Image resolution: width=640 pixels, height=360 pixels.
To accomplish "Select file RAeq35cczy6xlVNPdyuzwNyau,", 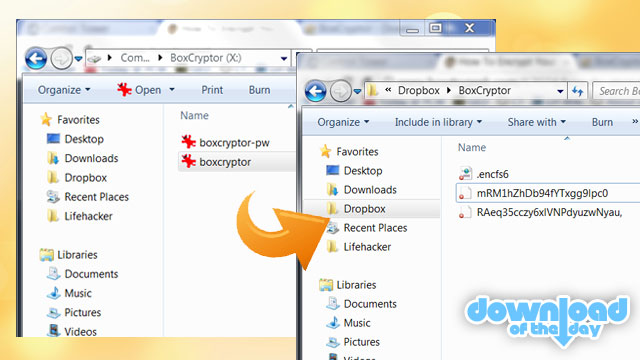I will pos(548,212).
